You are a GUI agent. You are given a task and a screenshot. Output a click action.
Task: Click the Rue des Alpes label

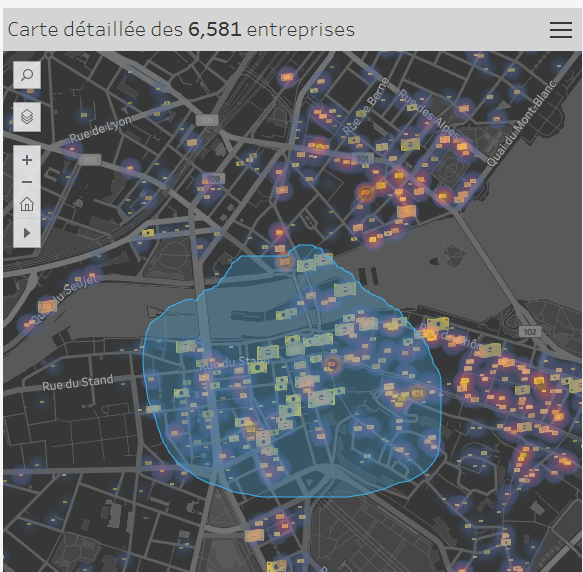(x=428, y=113)
